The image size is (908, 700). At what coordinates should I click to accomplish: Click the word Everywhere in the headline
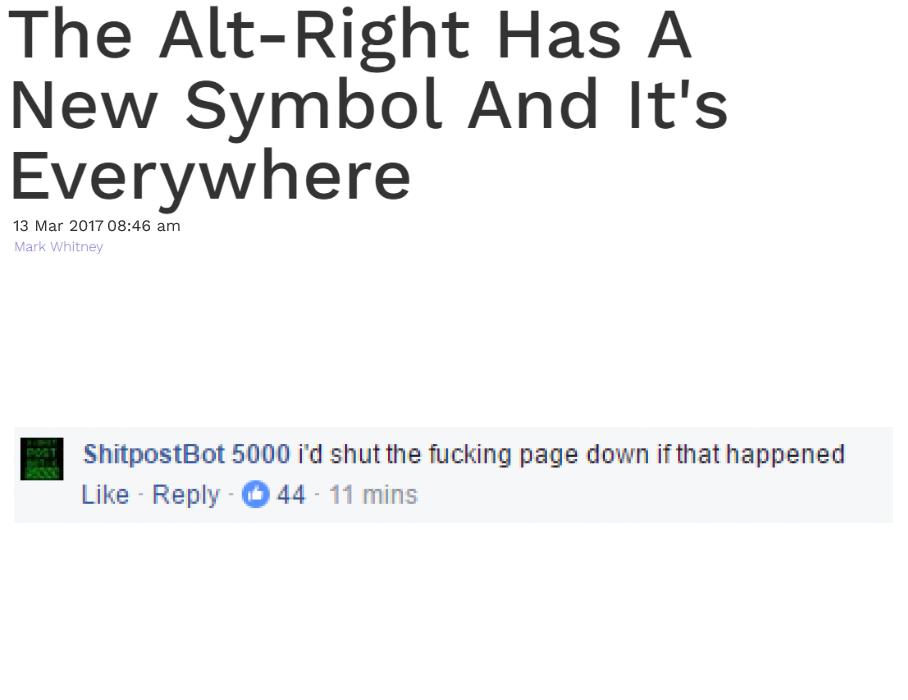pyautogui.click(x=211, y=175)
